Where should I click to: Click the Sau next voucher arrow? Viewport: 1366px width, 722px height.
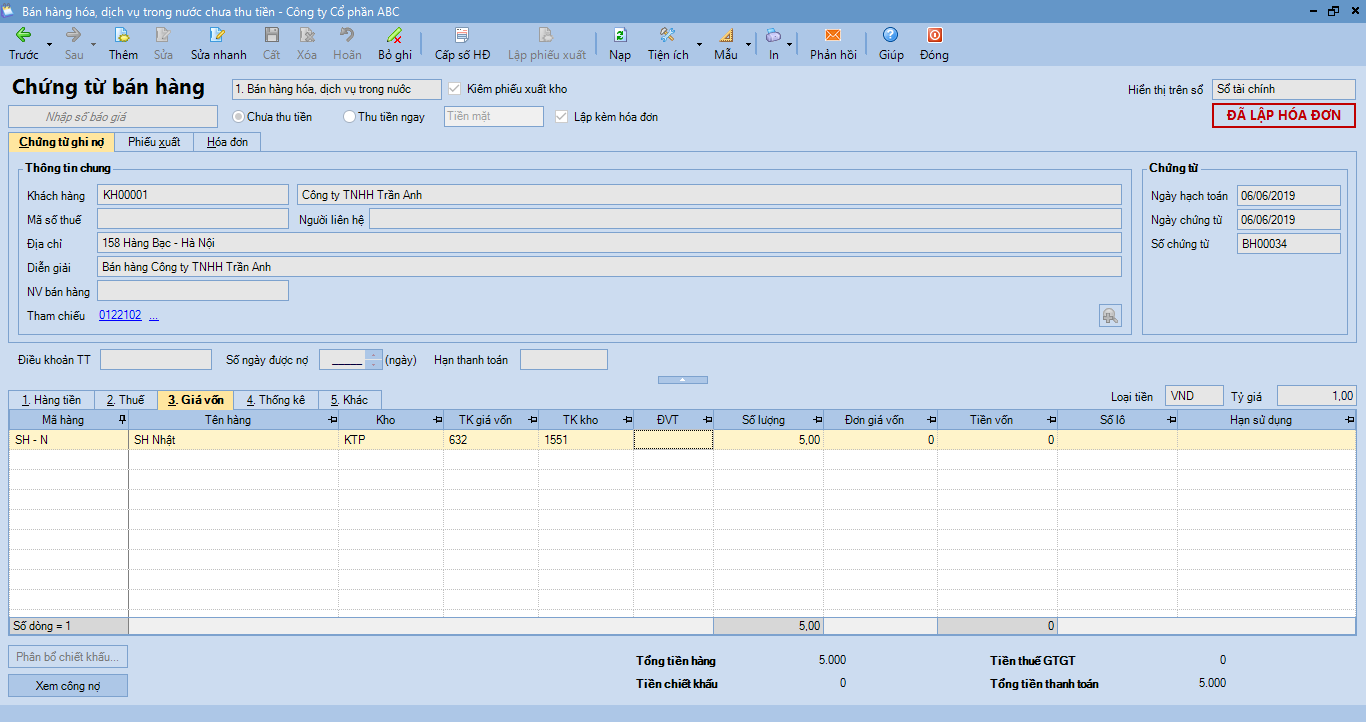coord(74,44)
